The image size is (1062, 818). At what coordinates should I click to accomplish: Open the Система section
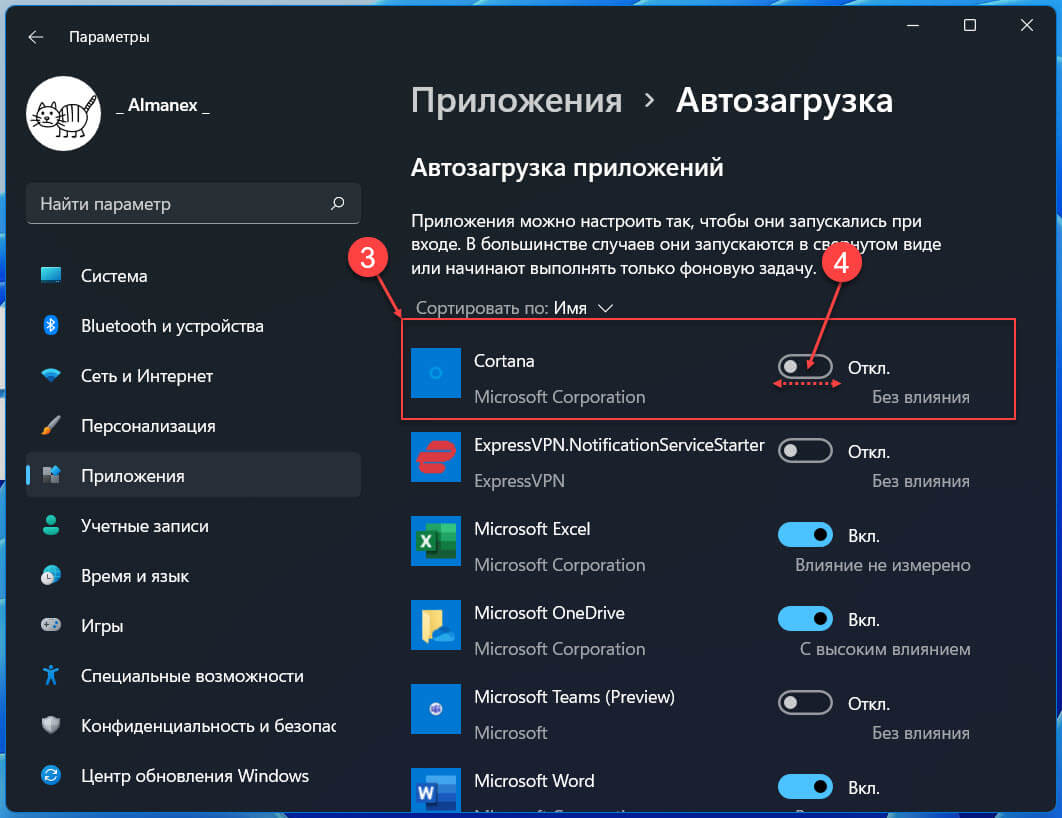coord(193,276)
